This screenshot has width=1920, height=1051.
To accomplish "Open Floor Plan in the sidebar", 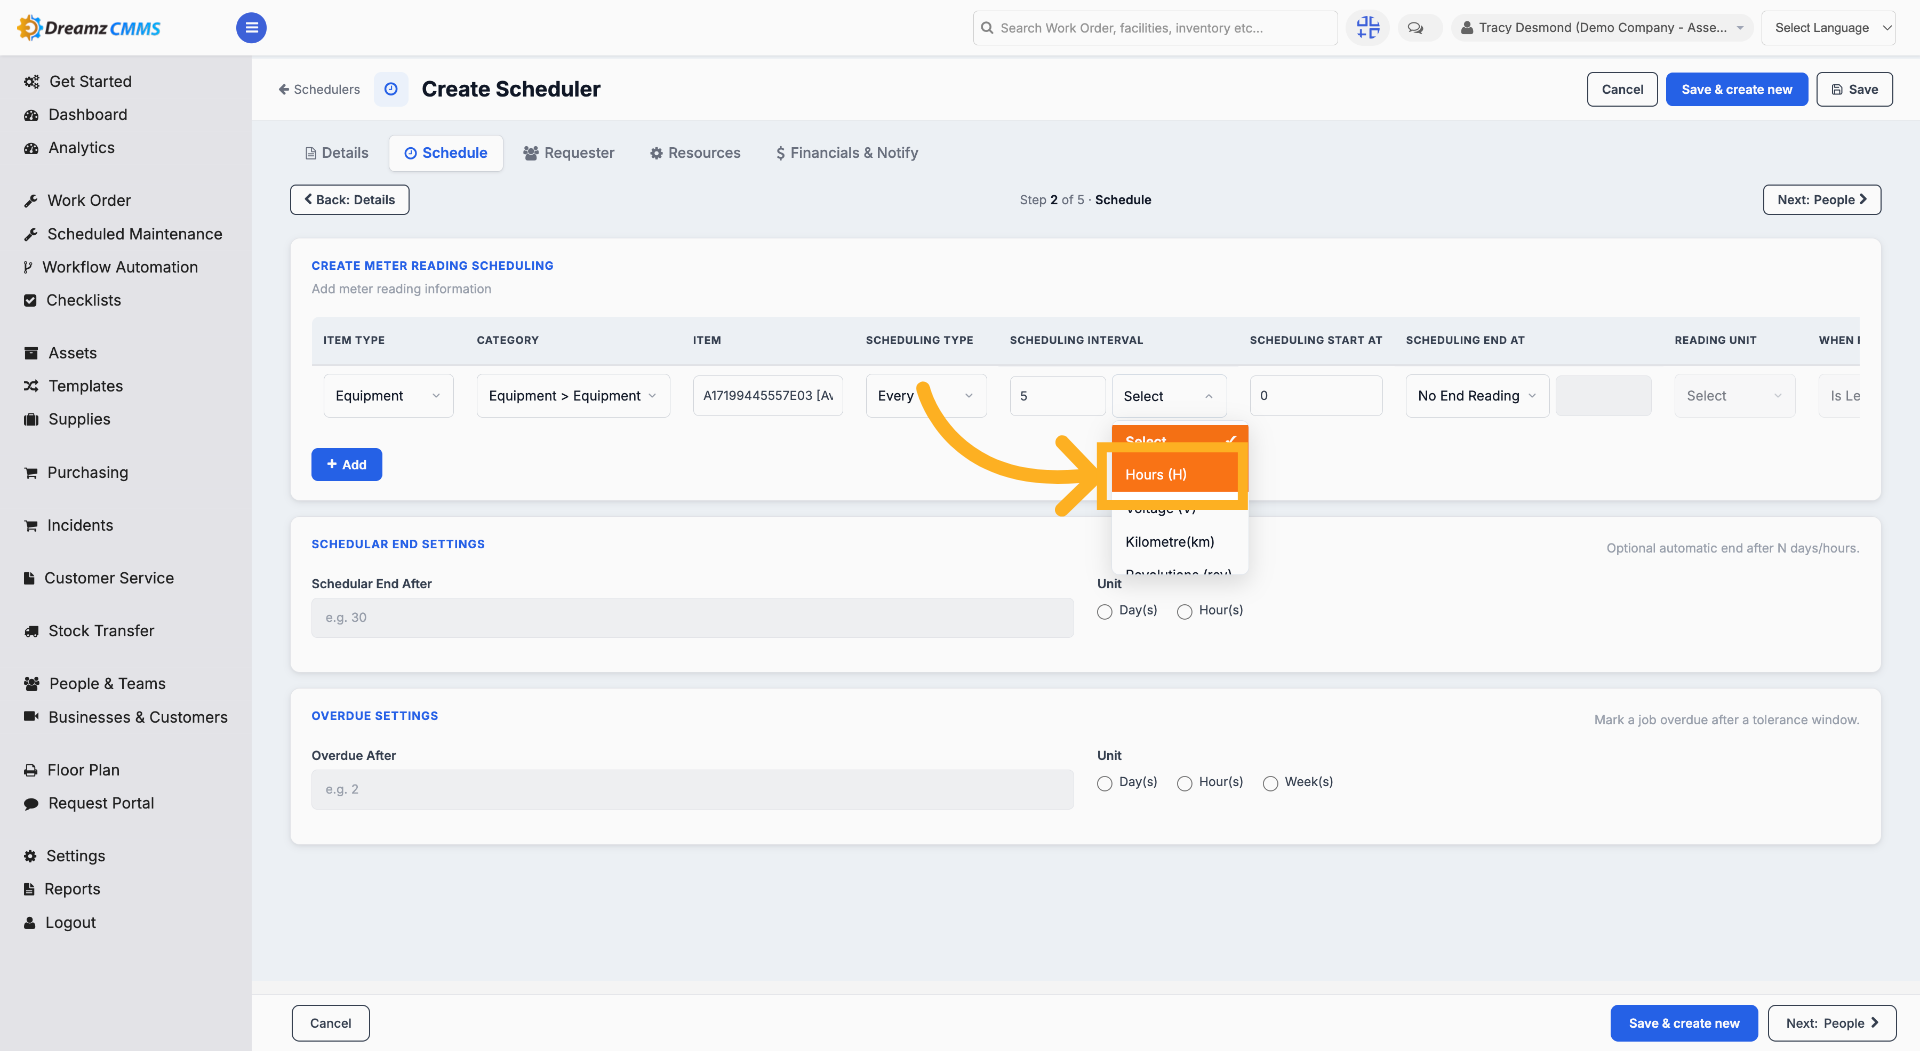I will (83, 770).
